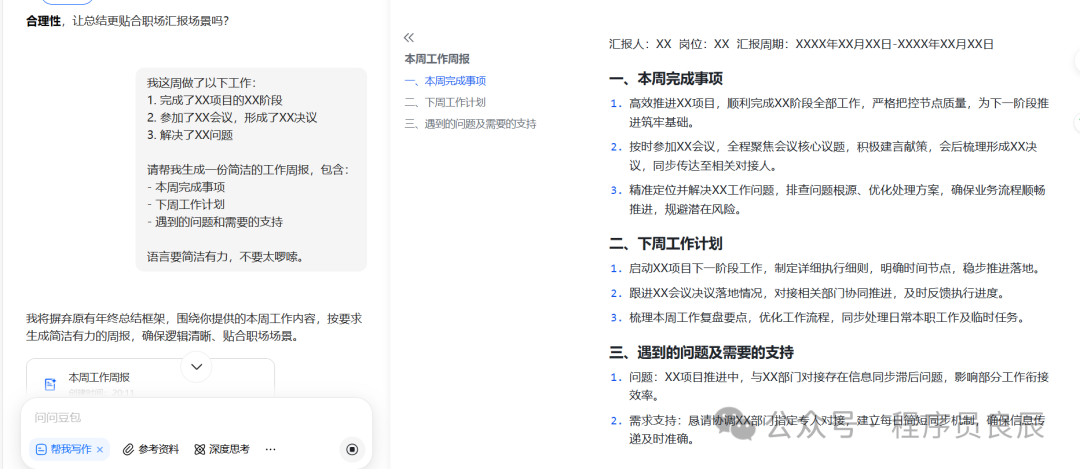Image resolution: width=1080 pixels, height=469 pixels.
Task: Click the heading 一、本周完成事项 in document
Action: pos(666,79)
